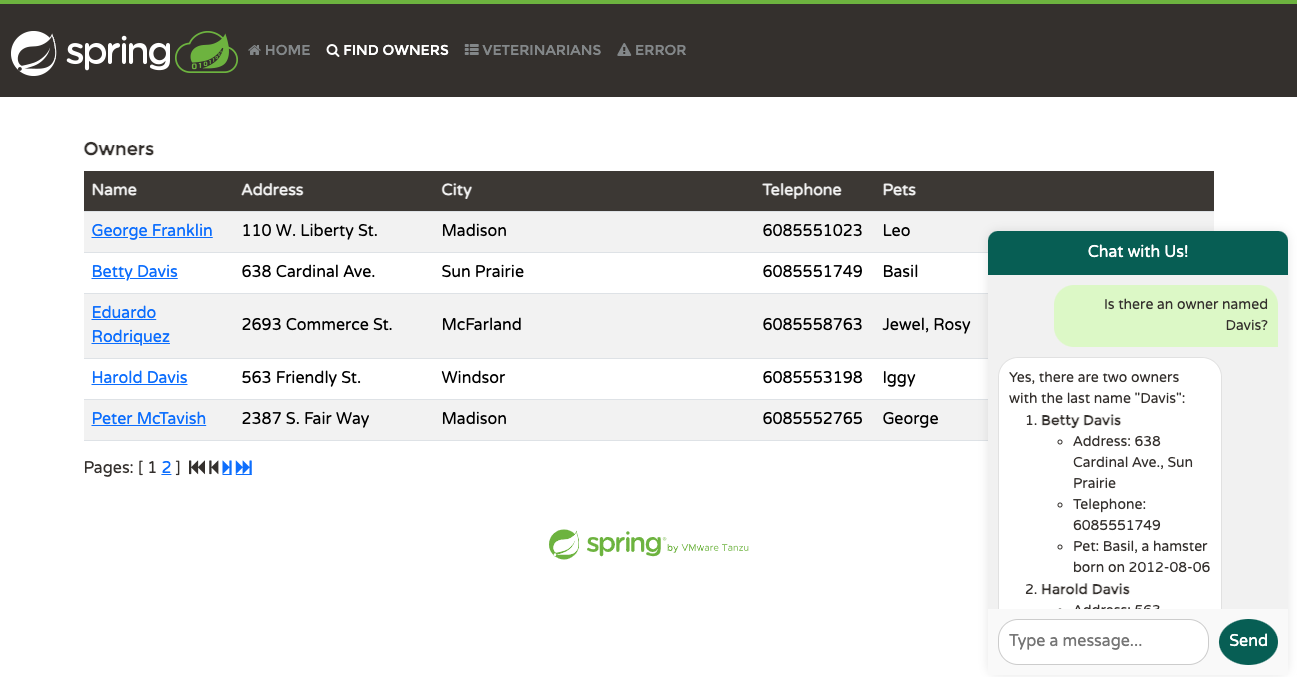The height and width of the screenshot is (677, 1297).
Task: Jump to the last owners page
Action: click(x=244, y=468)
